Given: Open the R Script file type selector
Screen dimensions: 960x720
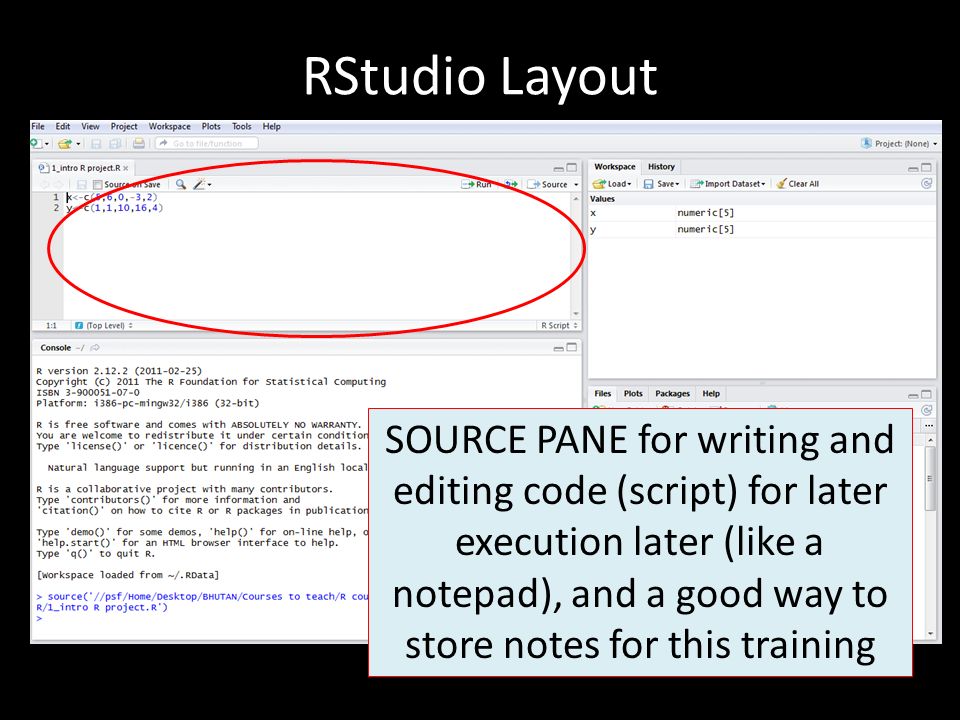Looking at the screenshot, I should 560,326.
